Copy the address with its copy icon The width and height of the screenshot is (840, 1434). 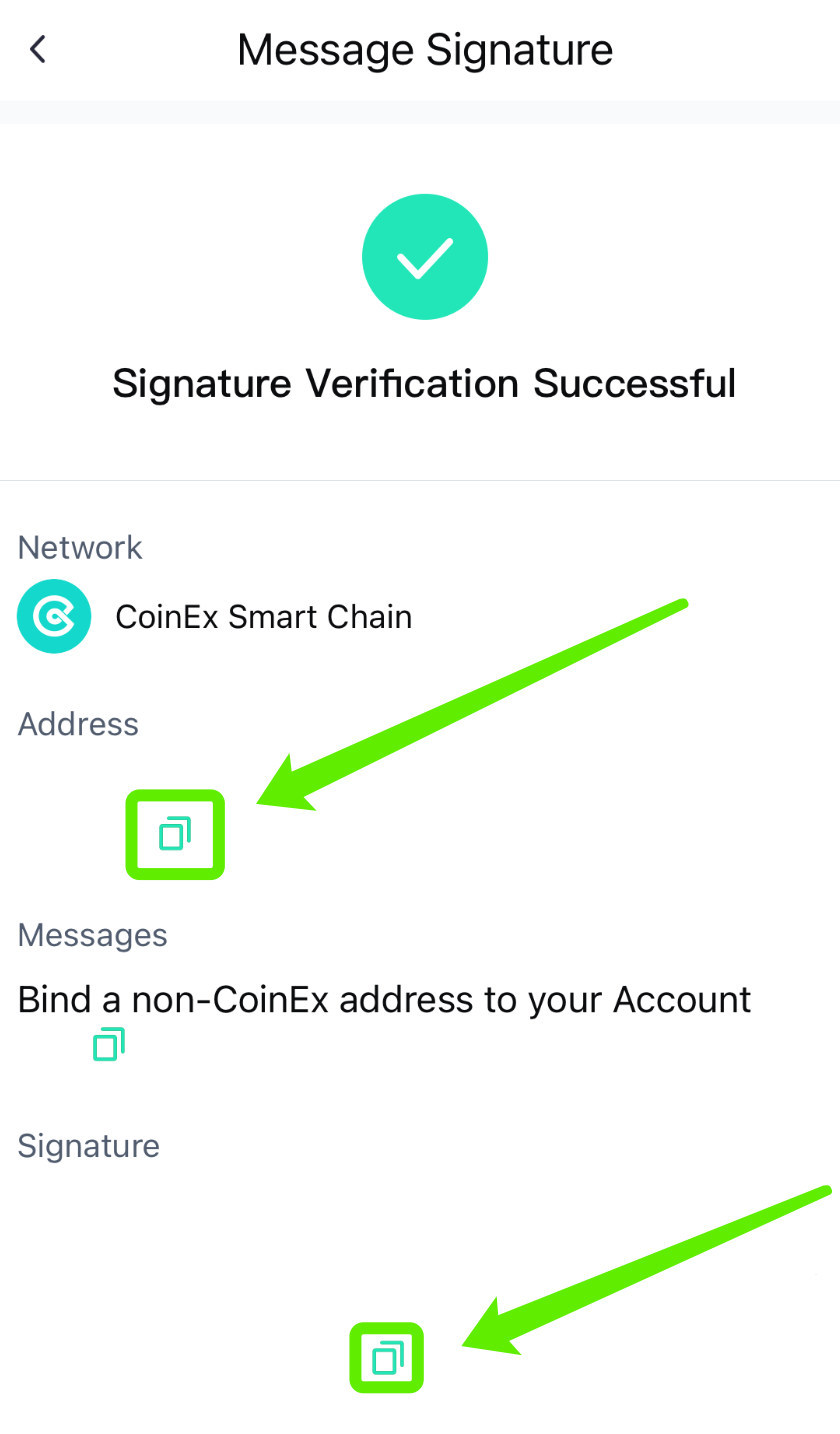175,833
